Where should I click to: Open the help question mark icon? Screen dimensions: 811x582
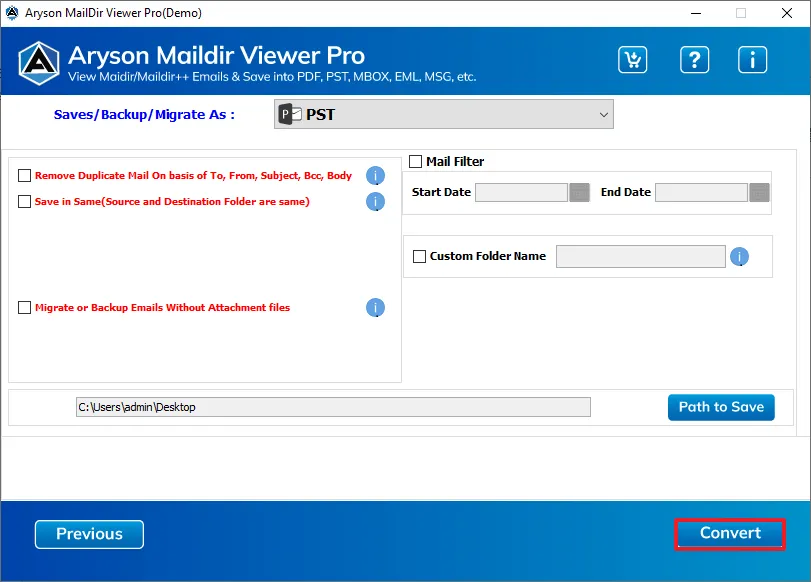tap(694, 59)
